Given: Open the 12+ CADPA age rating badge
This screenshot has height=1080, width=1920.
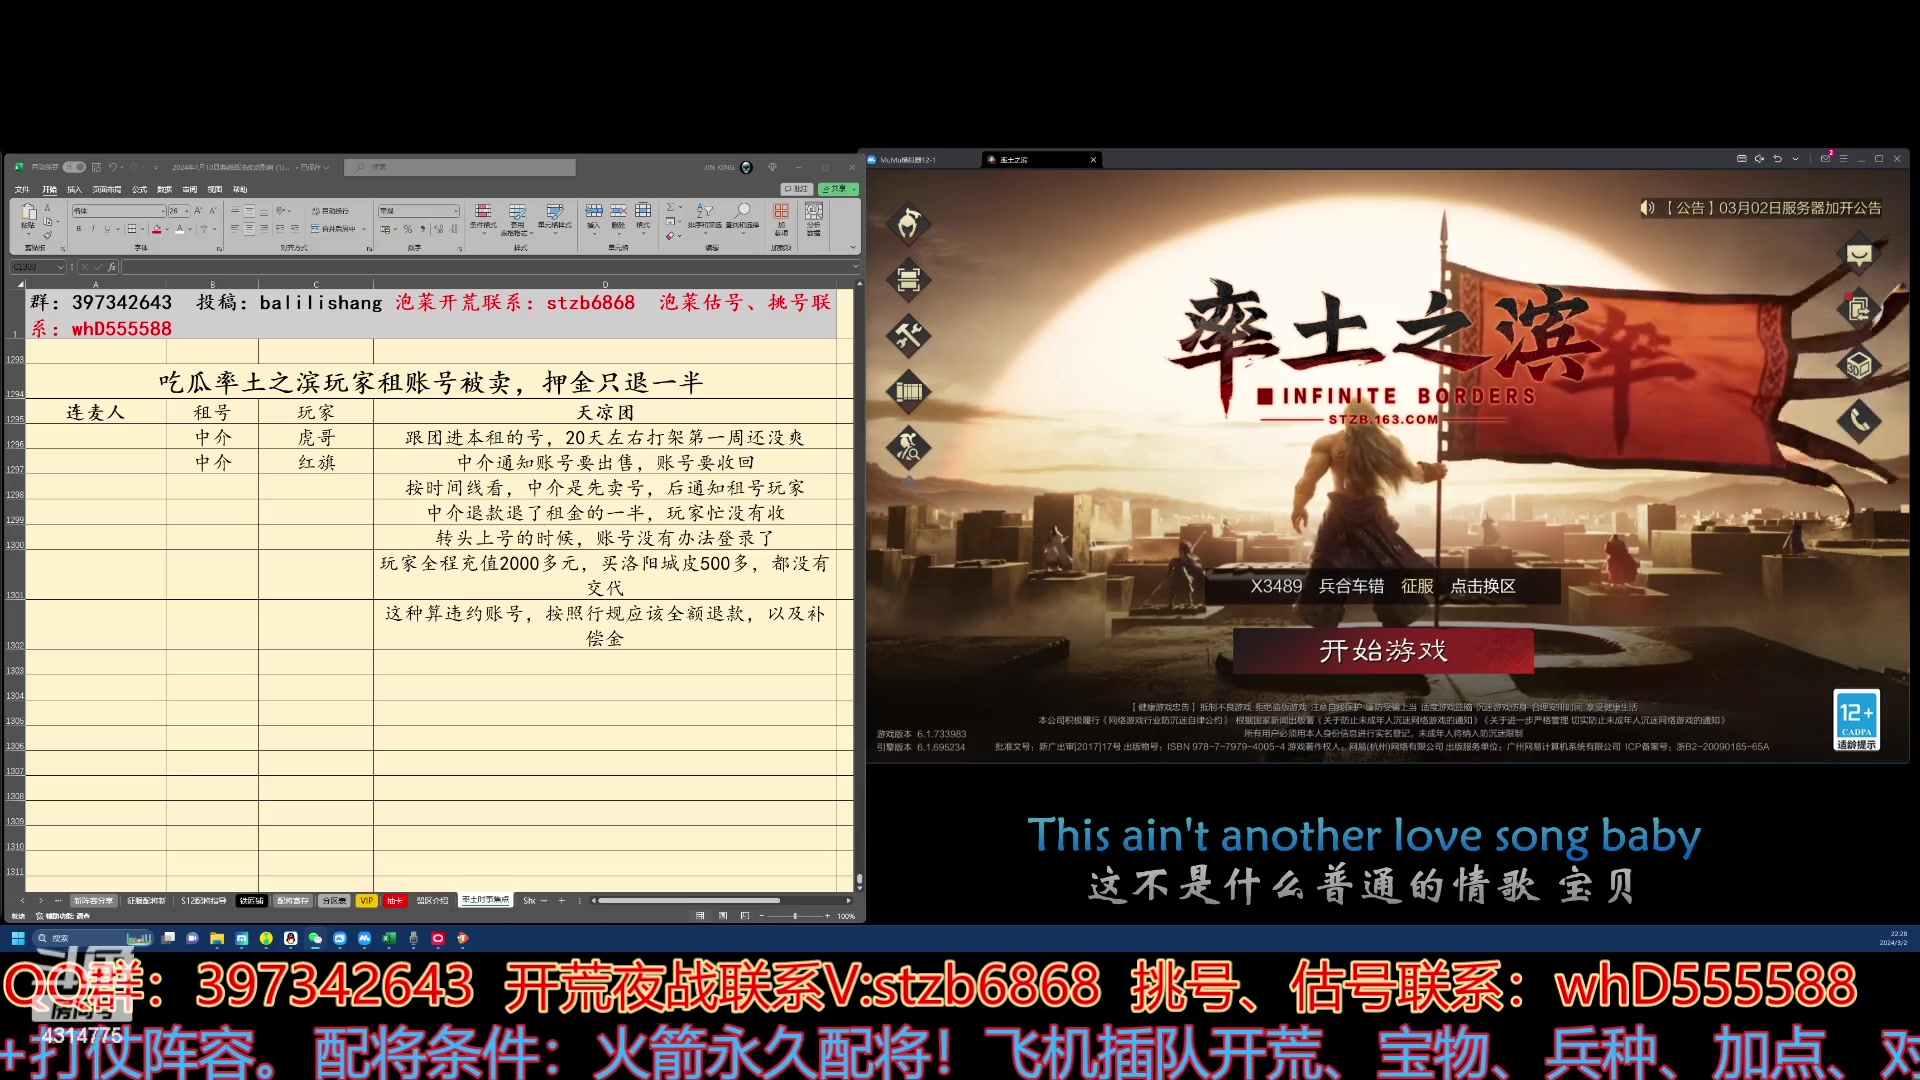Looking at the screenshot, I should pyautogui.click(x=1857, y=719).
